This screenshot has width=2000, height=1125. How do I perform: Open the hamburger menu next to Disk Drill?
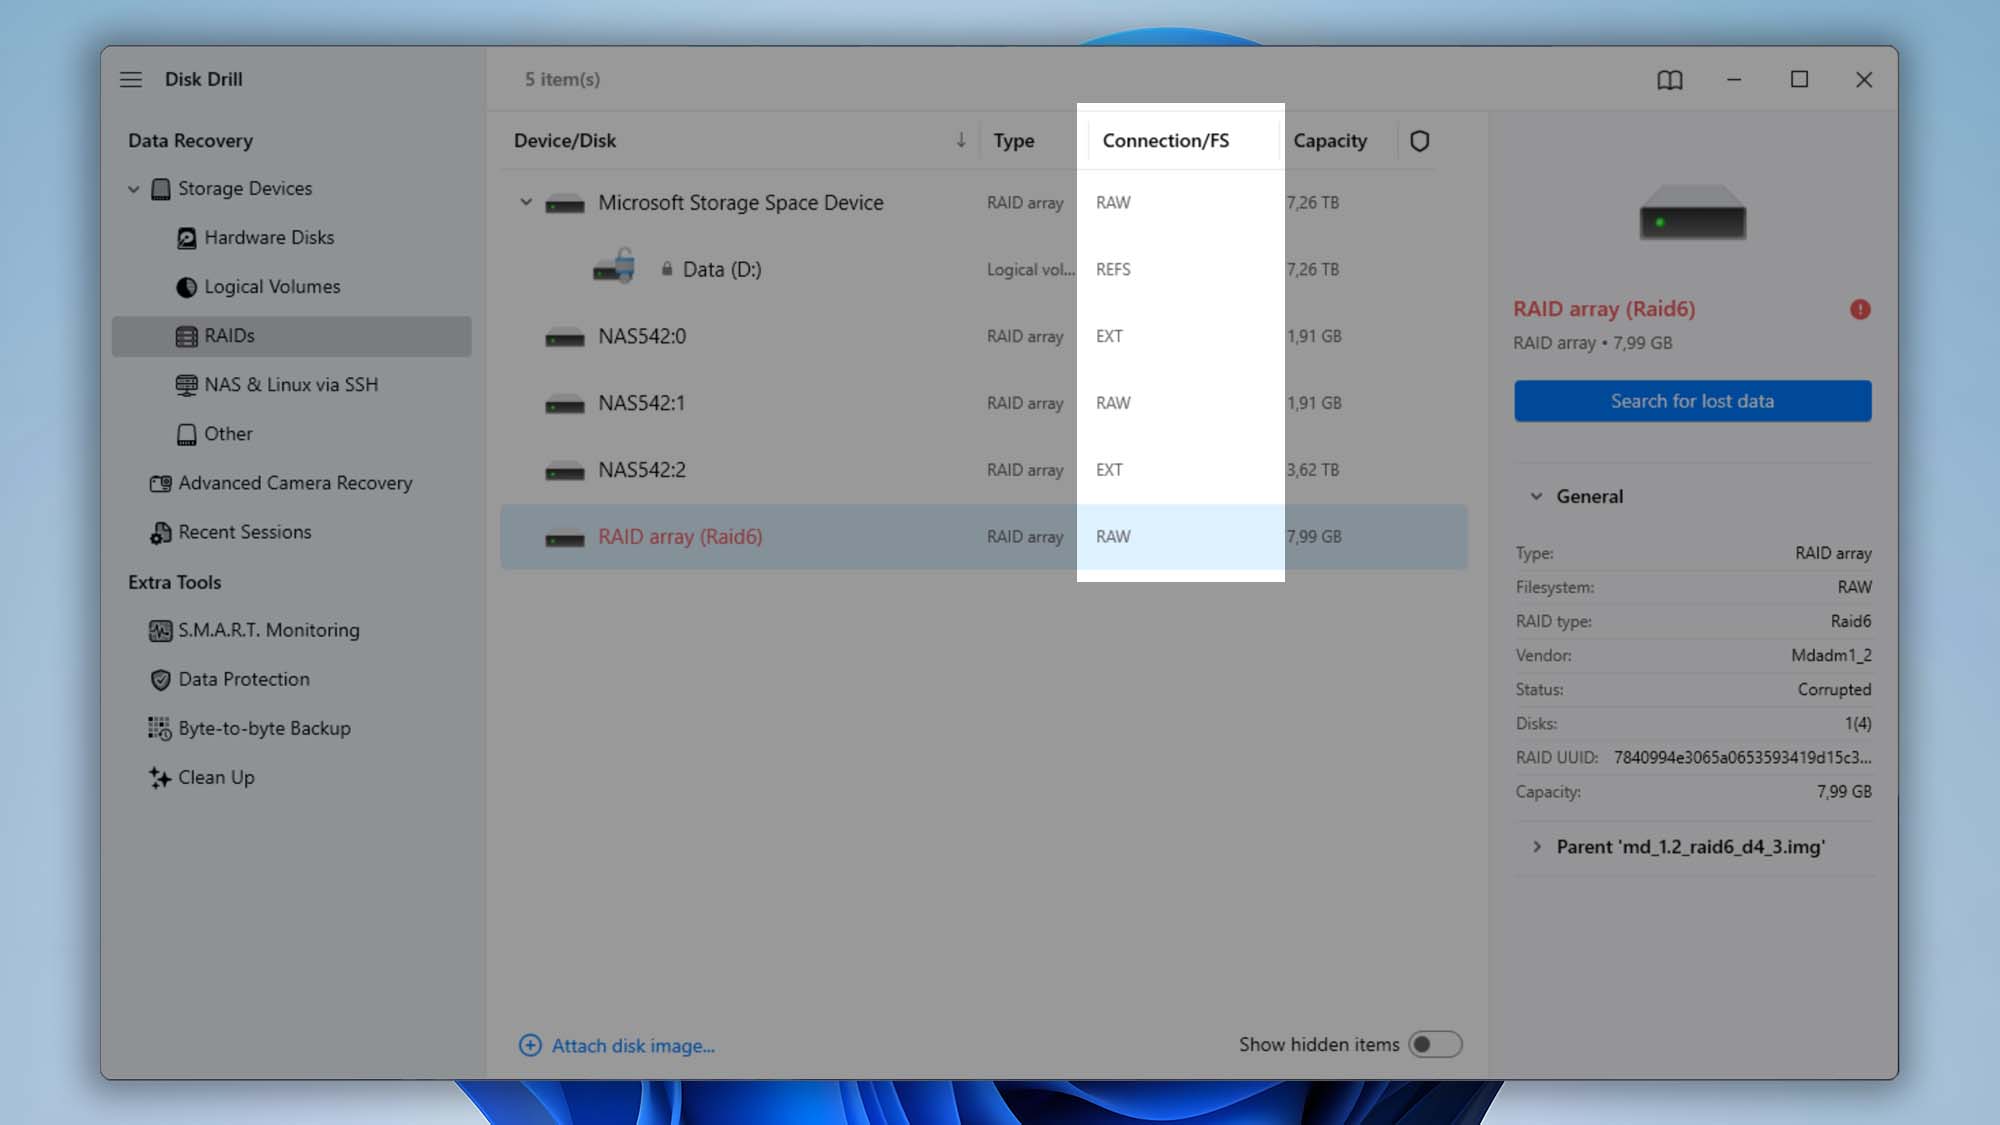pos(131,79)
